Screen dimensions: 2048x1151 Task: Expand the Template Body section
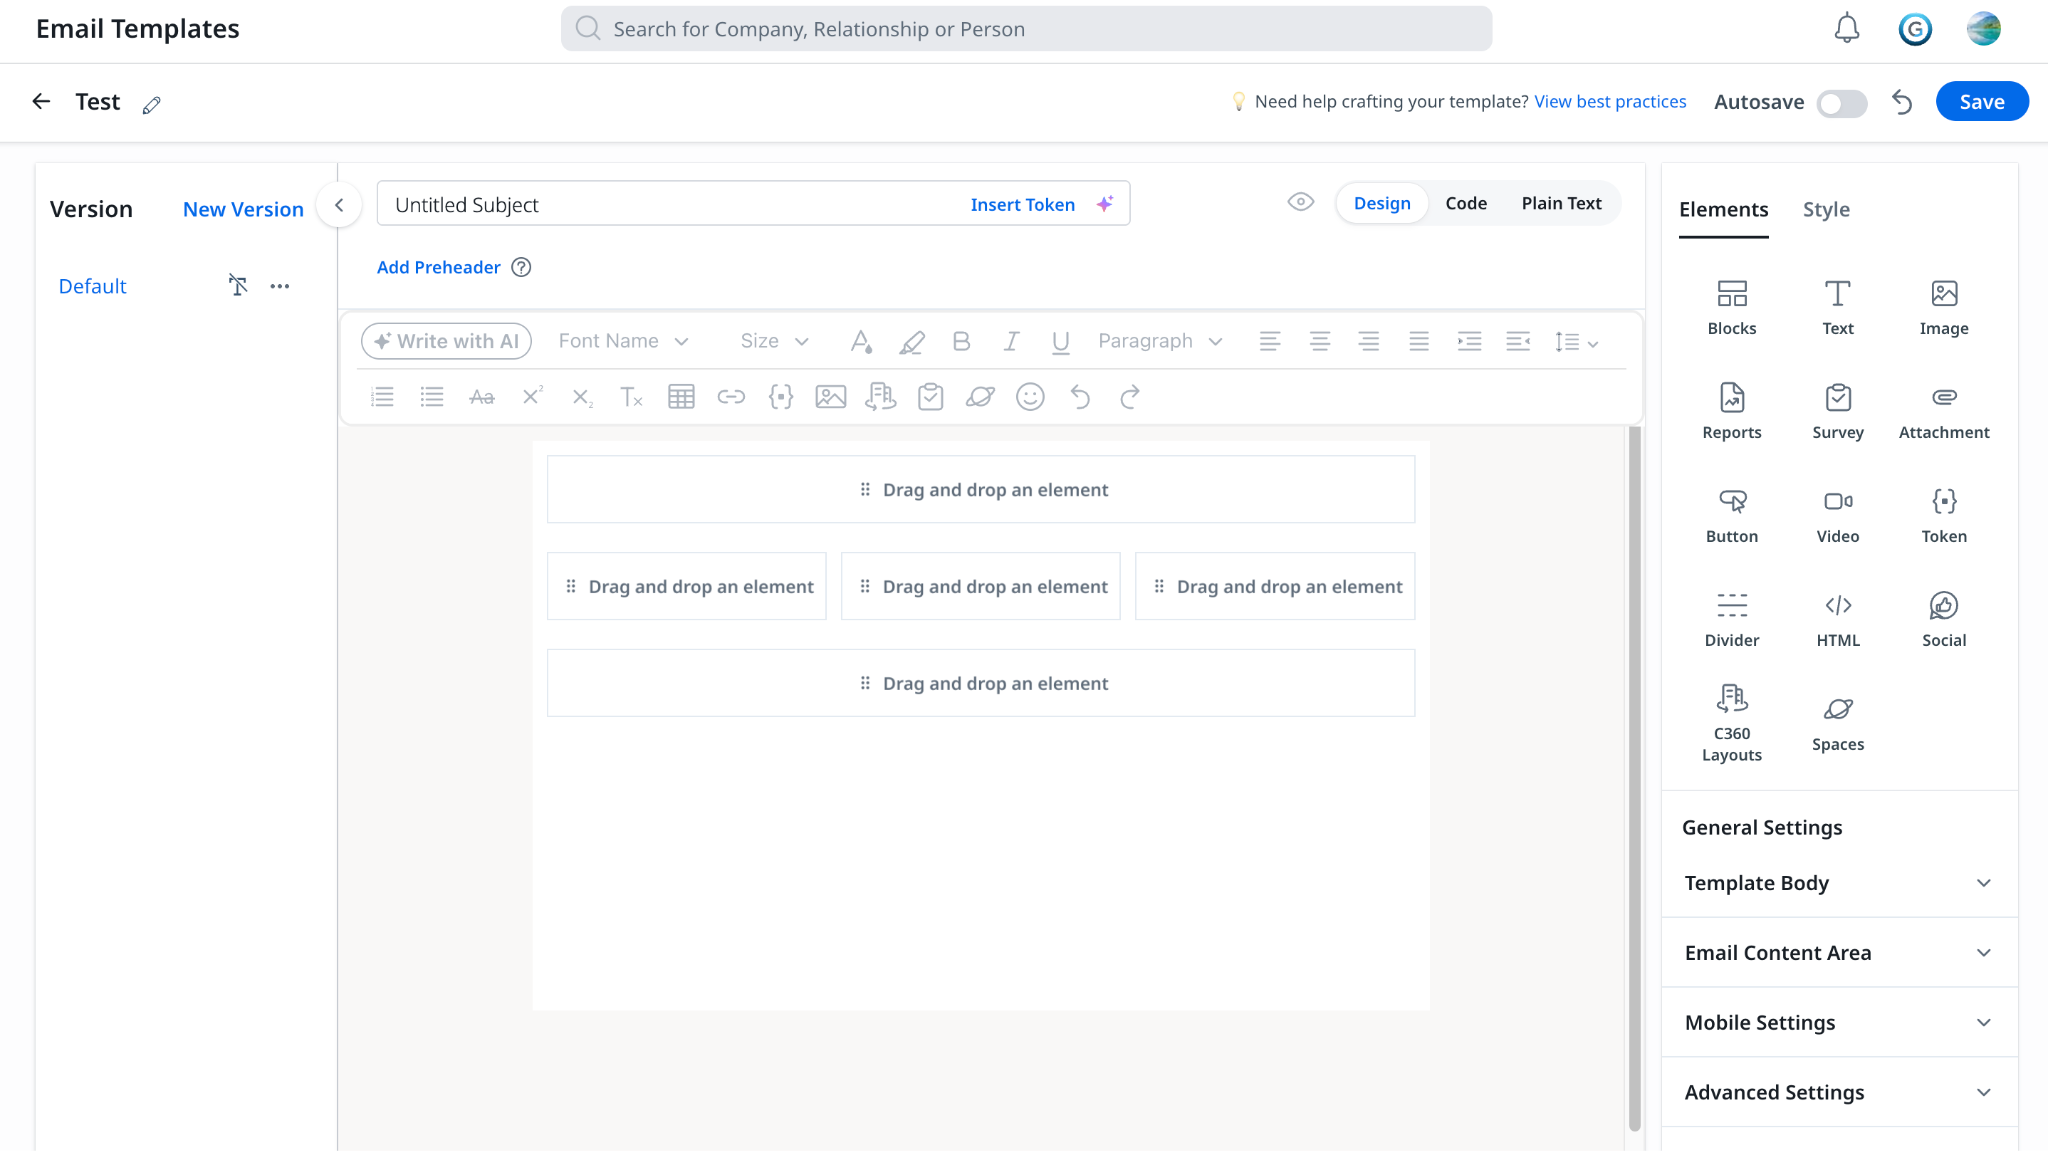[1839, 883]
